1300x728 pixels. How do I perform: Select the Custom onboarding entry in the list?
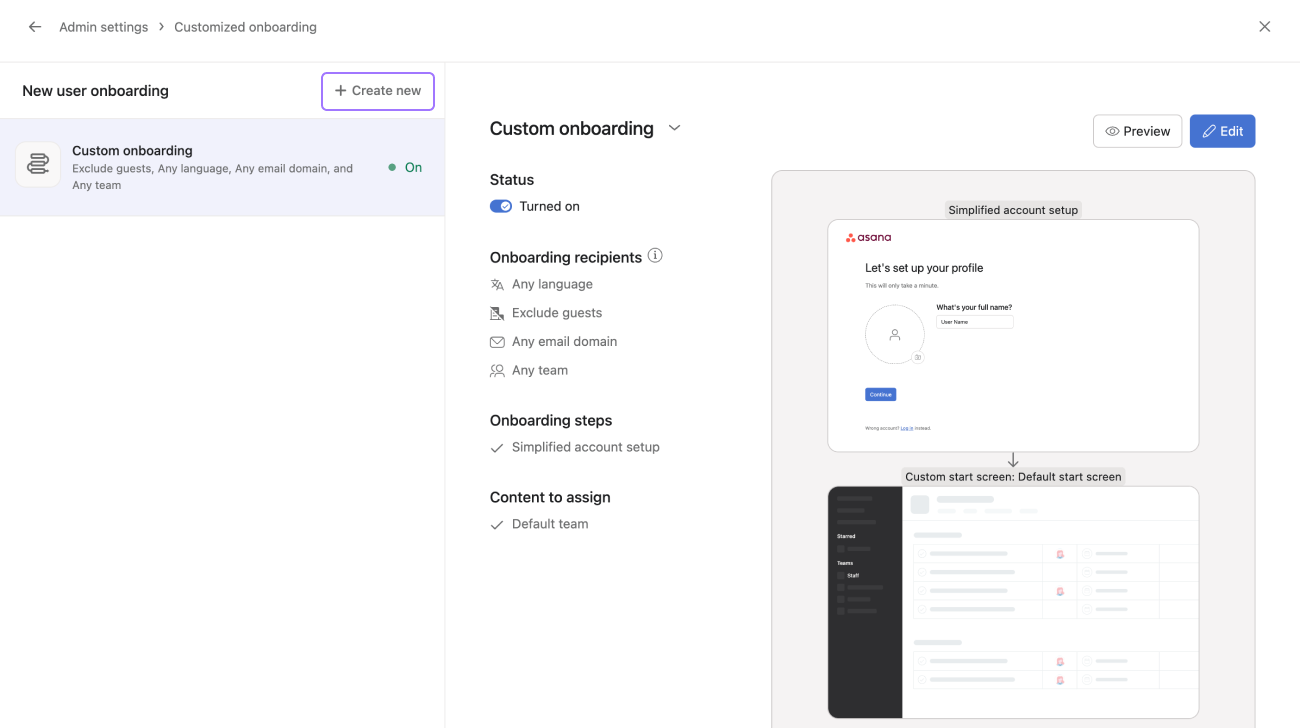(200, 165)
